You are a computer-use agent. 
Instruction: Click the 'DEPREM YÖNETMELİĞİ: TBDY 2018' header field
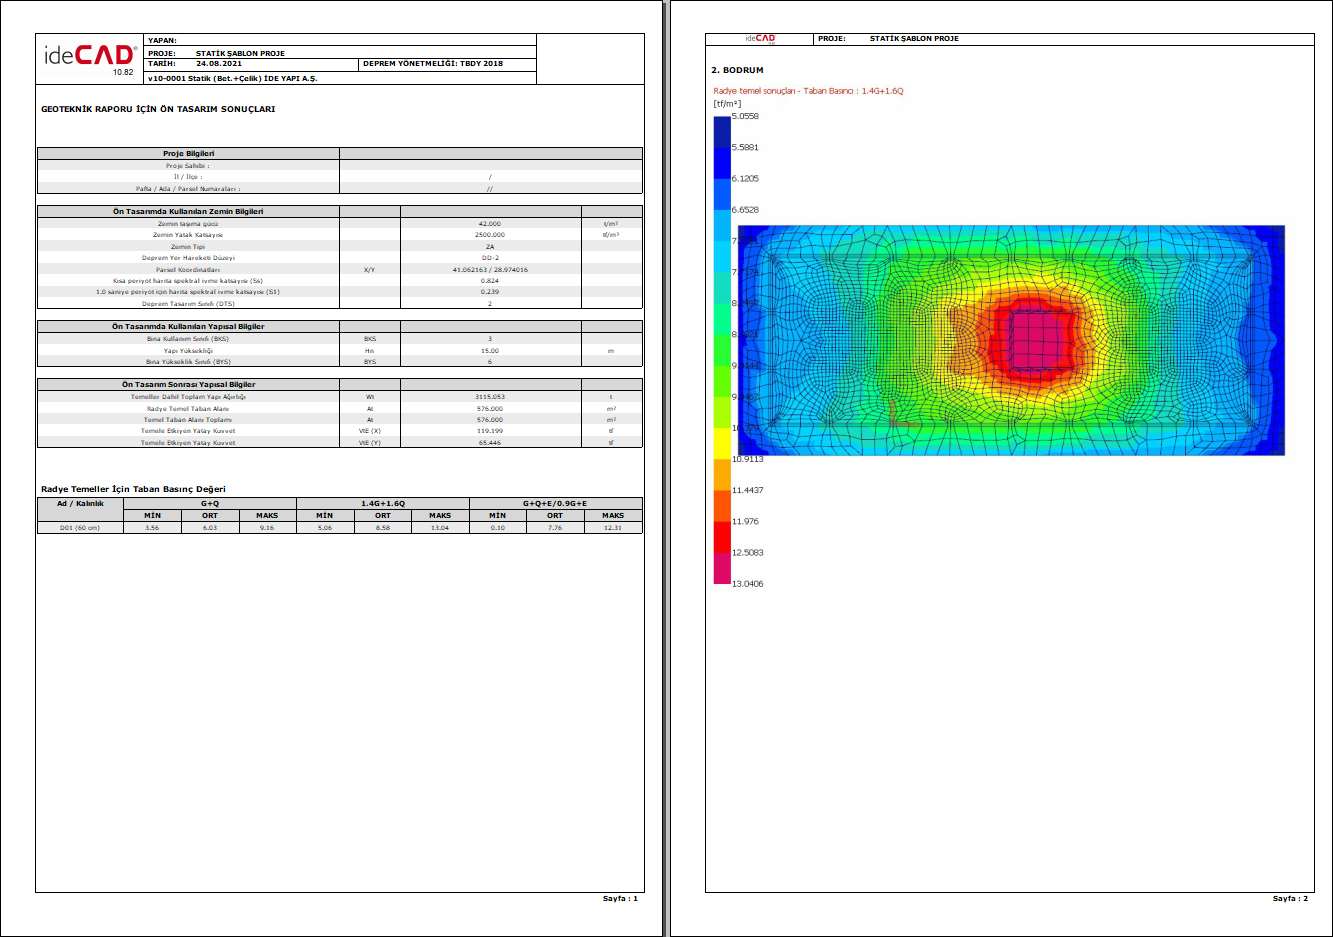[433, 64]
